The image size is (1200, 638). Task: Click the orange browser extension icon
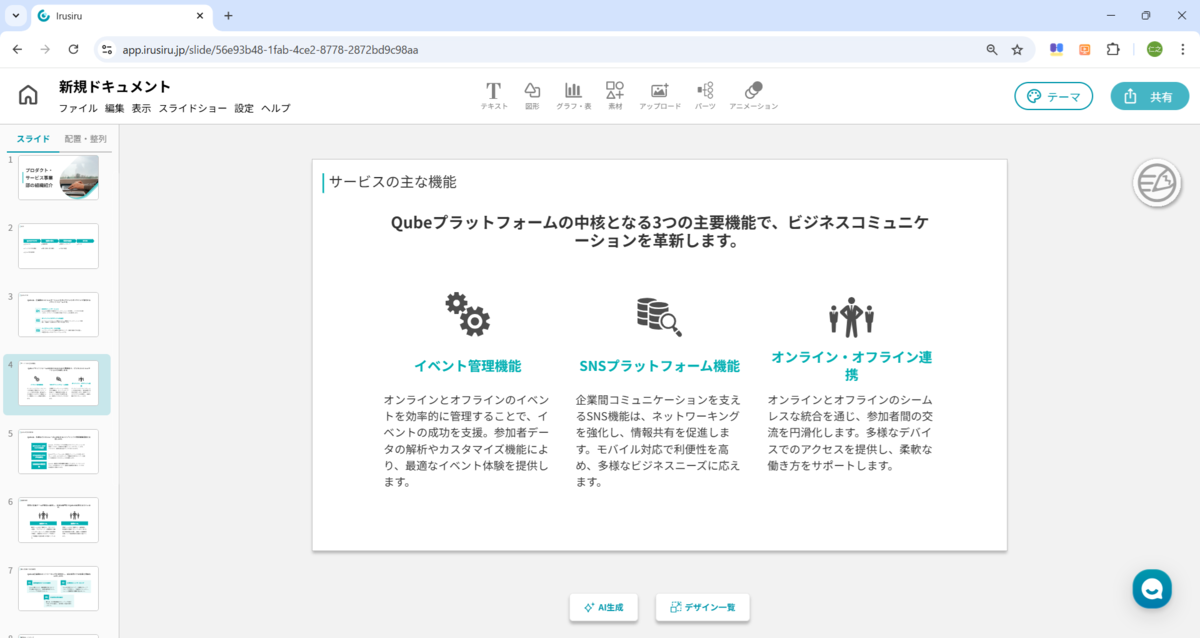(1084, 49)
